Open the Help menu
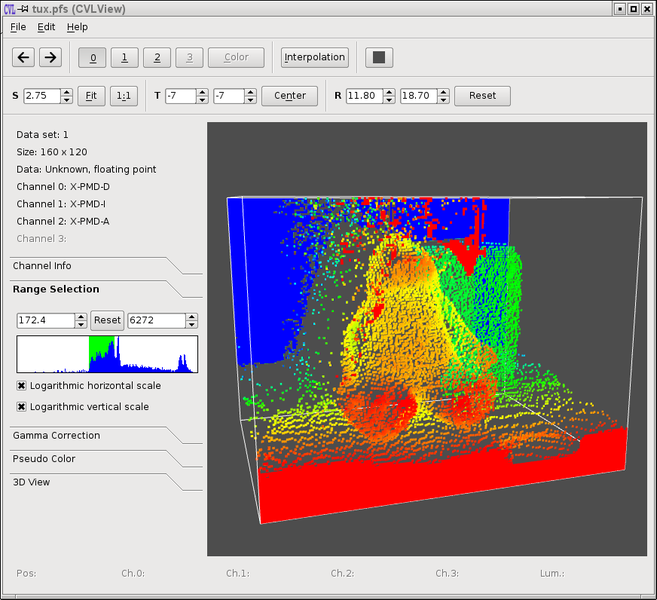The height and width of the screenshot is (600, 657). click(x=77, y=27)
